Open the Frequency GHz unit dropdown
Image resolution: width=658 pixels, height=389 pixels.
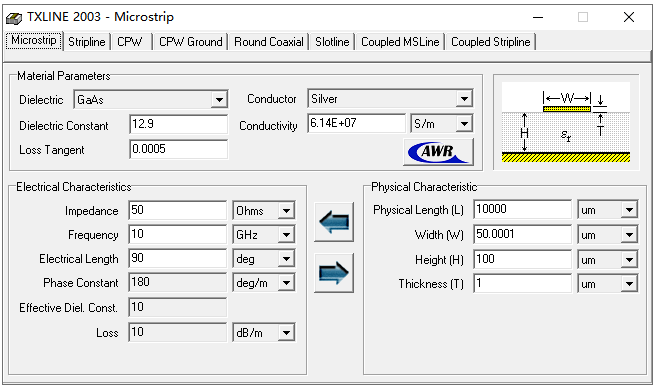[287, 235]
